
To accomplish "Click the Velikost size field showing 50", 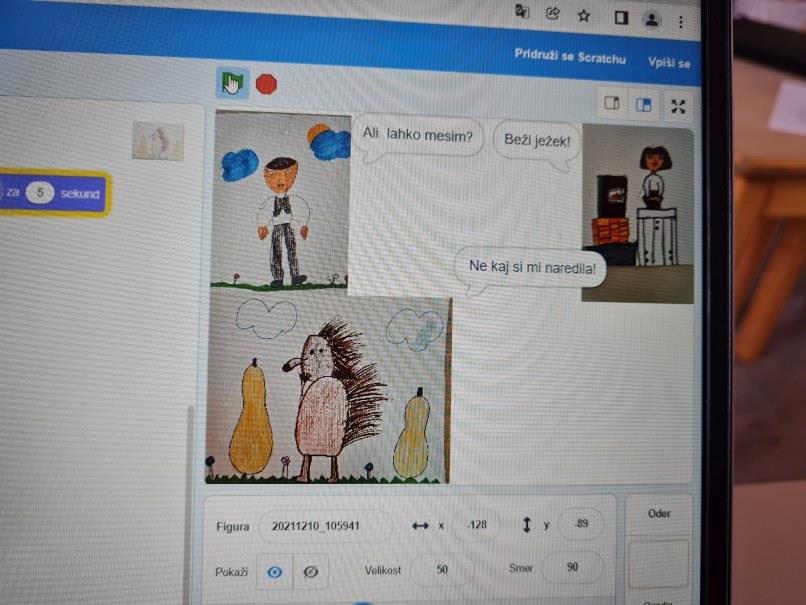I will [442, 570].
